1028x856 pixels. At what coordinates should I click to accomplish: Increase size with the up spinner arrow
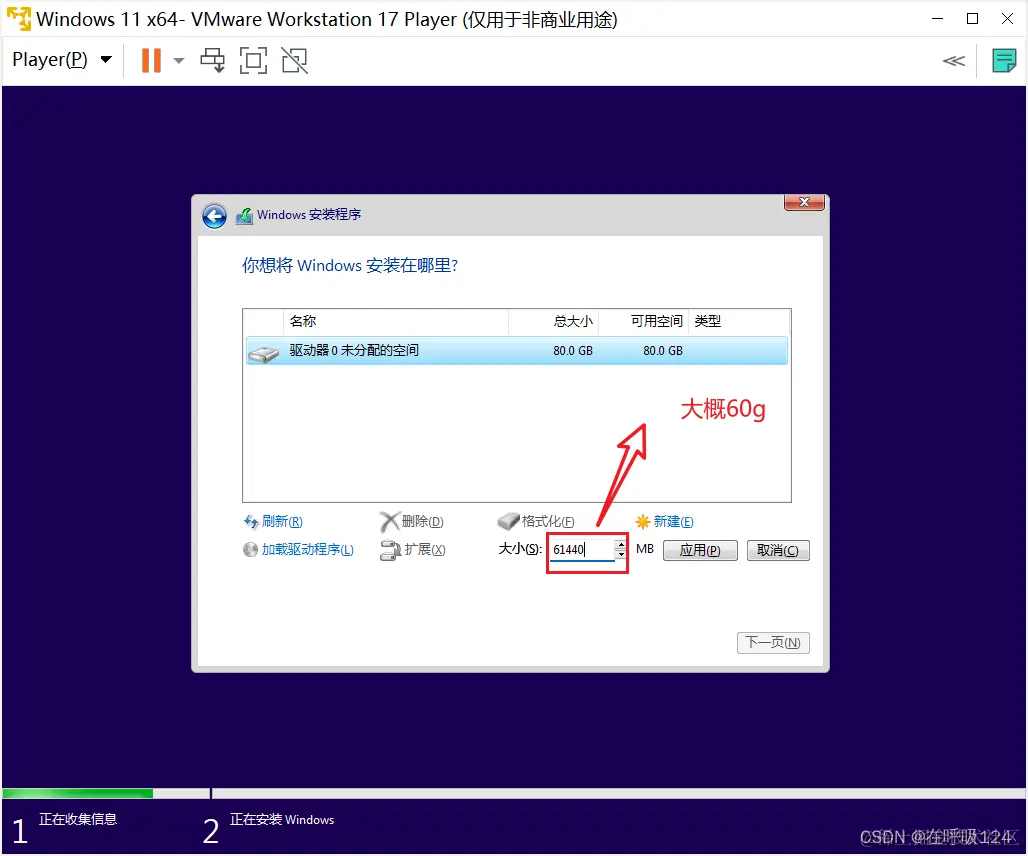tap(621, 545)
